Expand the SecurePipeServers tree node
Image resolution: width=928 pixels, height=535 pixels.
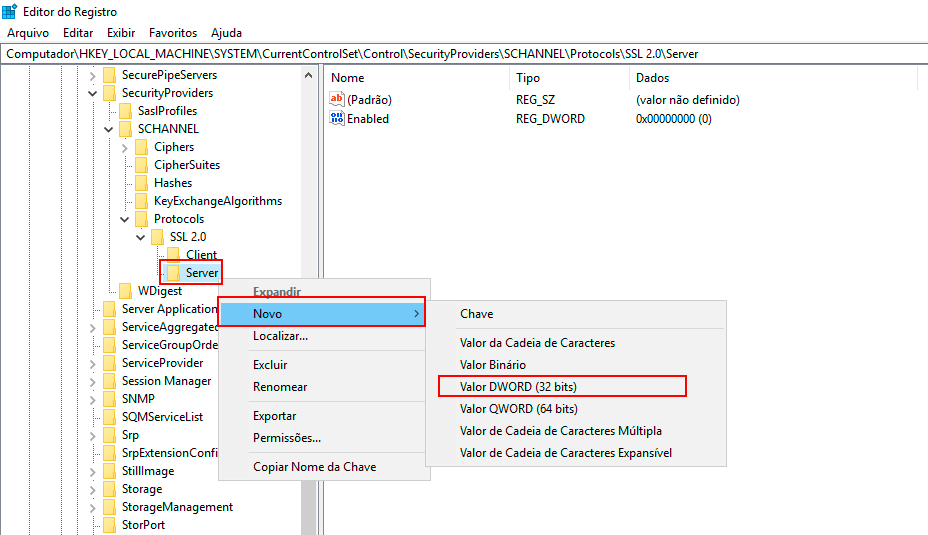92,76
